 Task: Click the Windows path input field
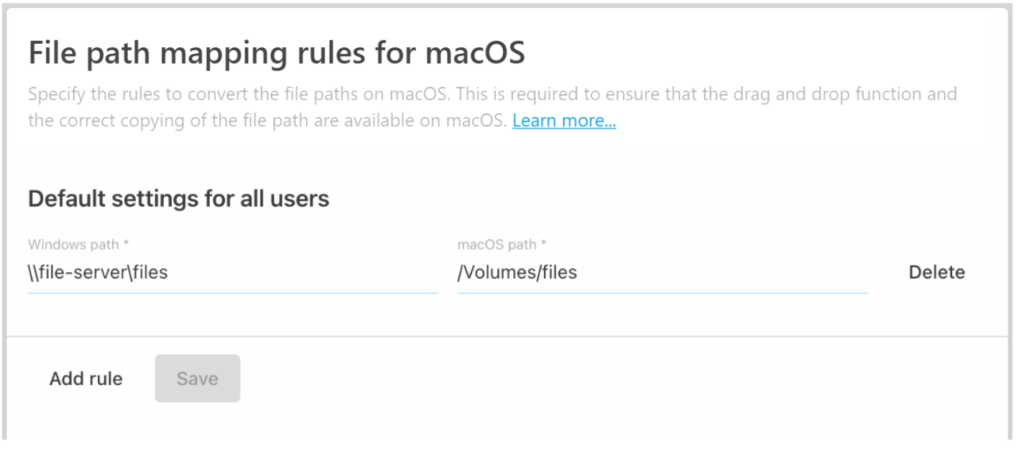(x=232, y=272)
